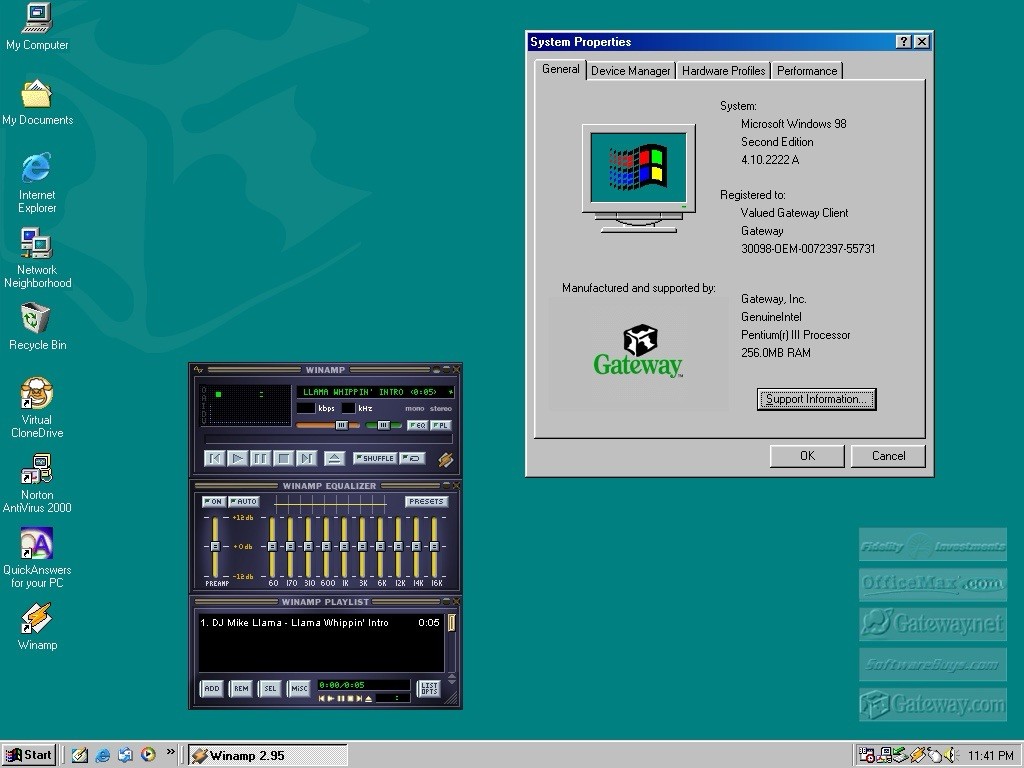
Task: Select the Virtual CloneDrive shortcut
Action: [x=37, y=408]
